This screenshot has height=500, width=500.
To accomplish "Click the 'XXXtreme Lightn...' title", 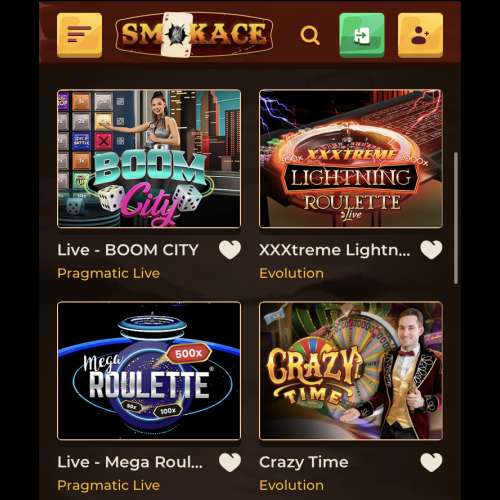I will pos(335,250).
